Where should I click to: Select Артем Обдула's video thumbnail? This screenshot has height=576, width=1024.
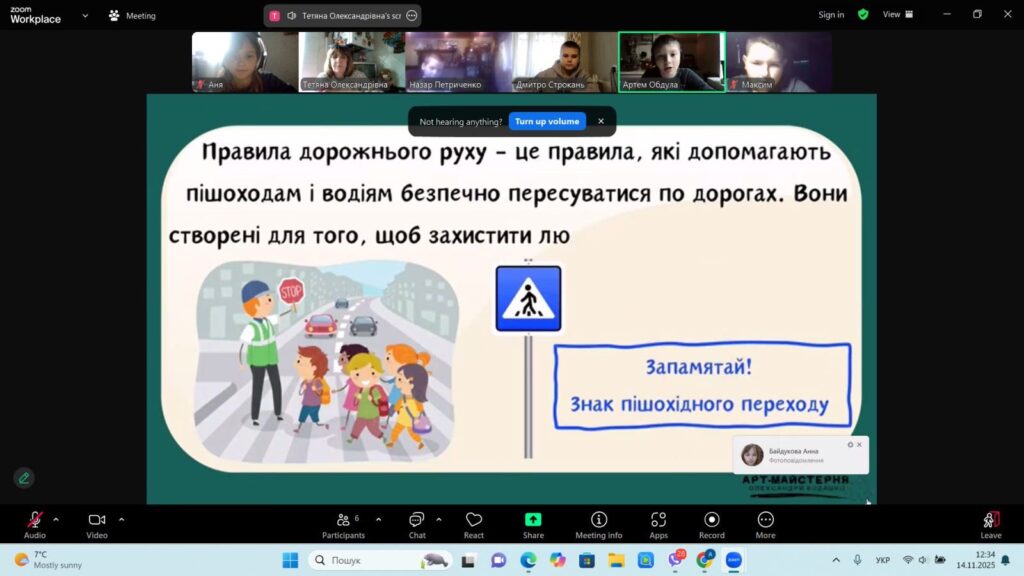coord(671,61)
